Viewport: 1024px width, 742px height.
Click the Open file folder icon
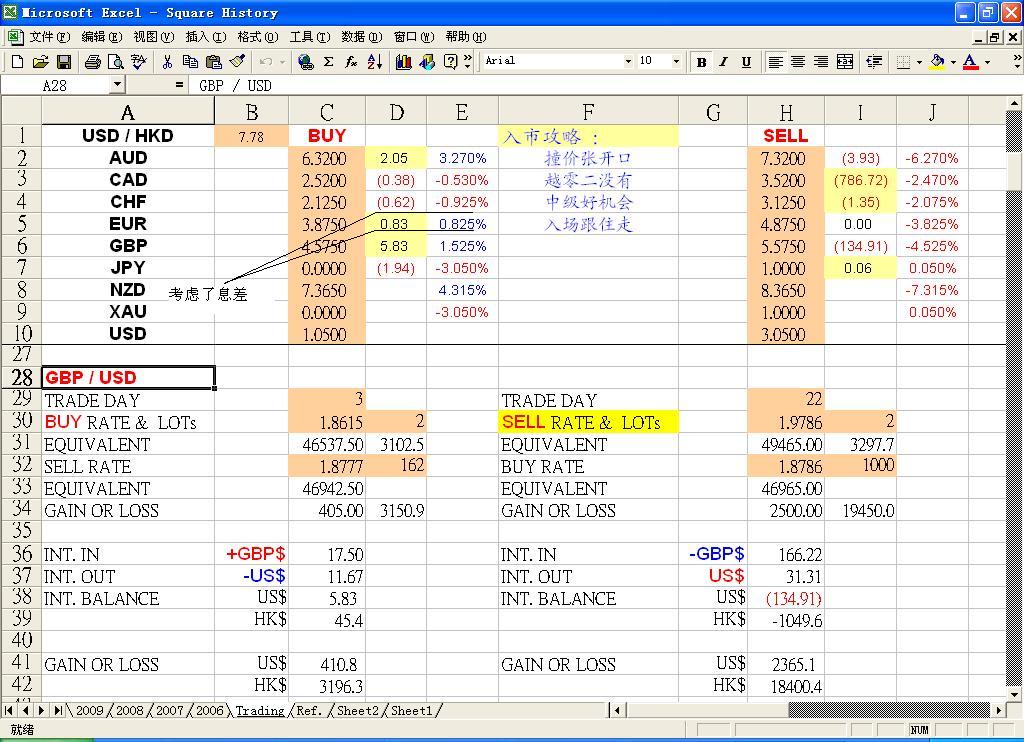click(40, 61)
